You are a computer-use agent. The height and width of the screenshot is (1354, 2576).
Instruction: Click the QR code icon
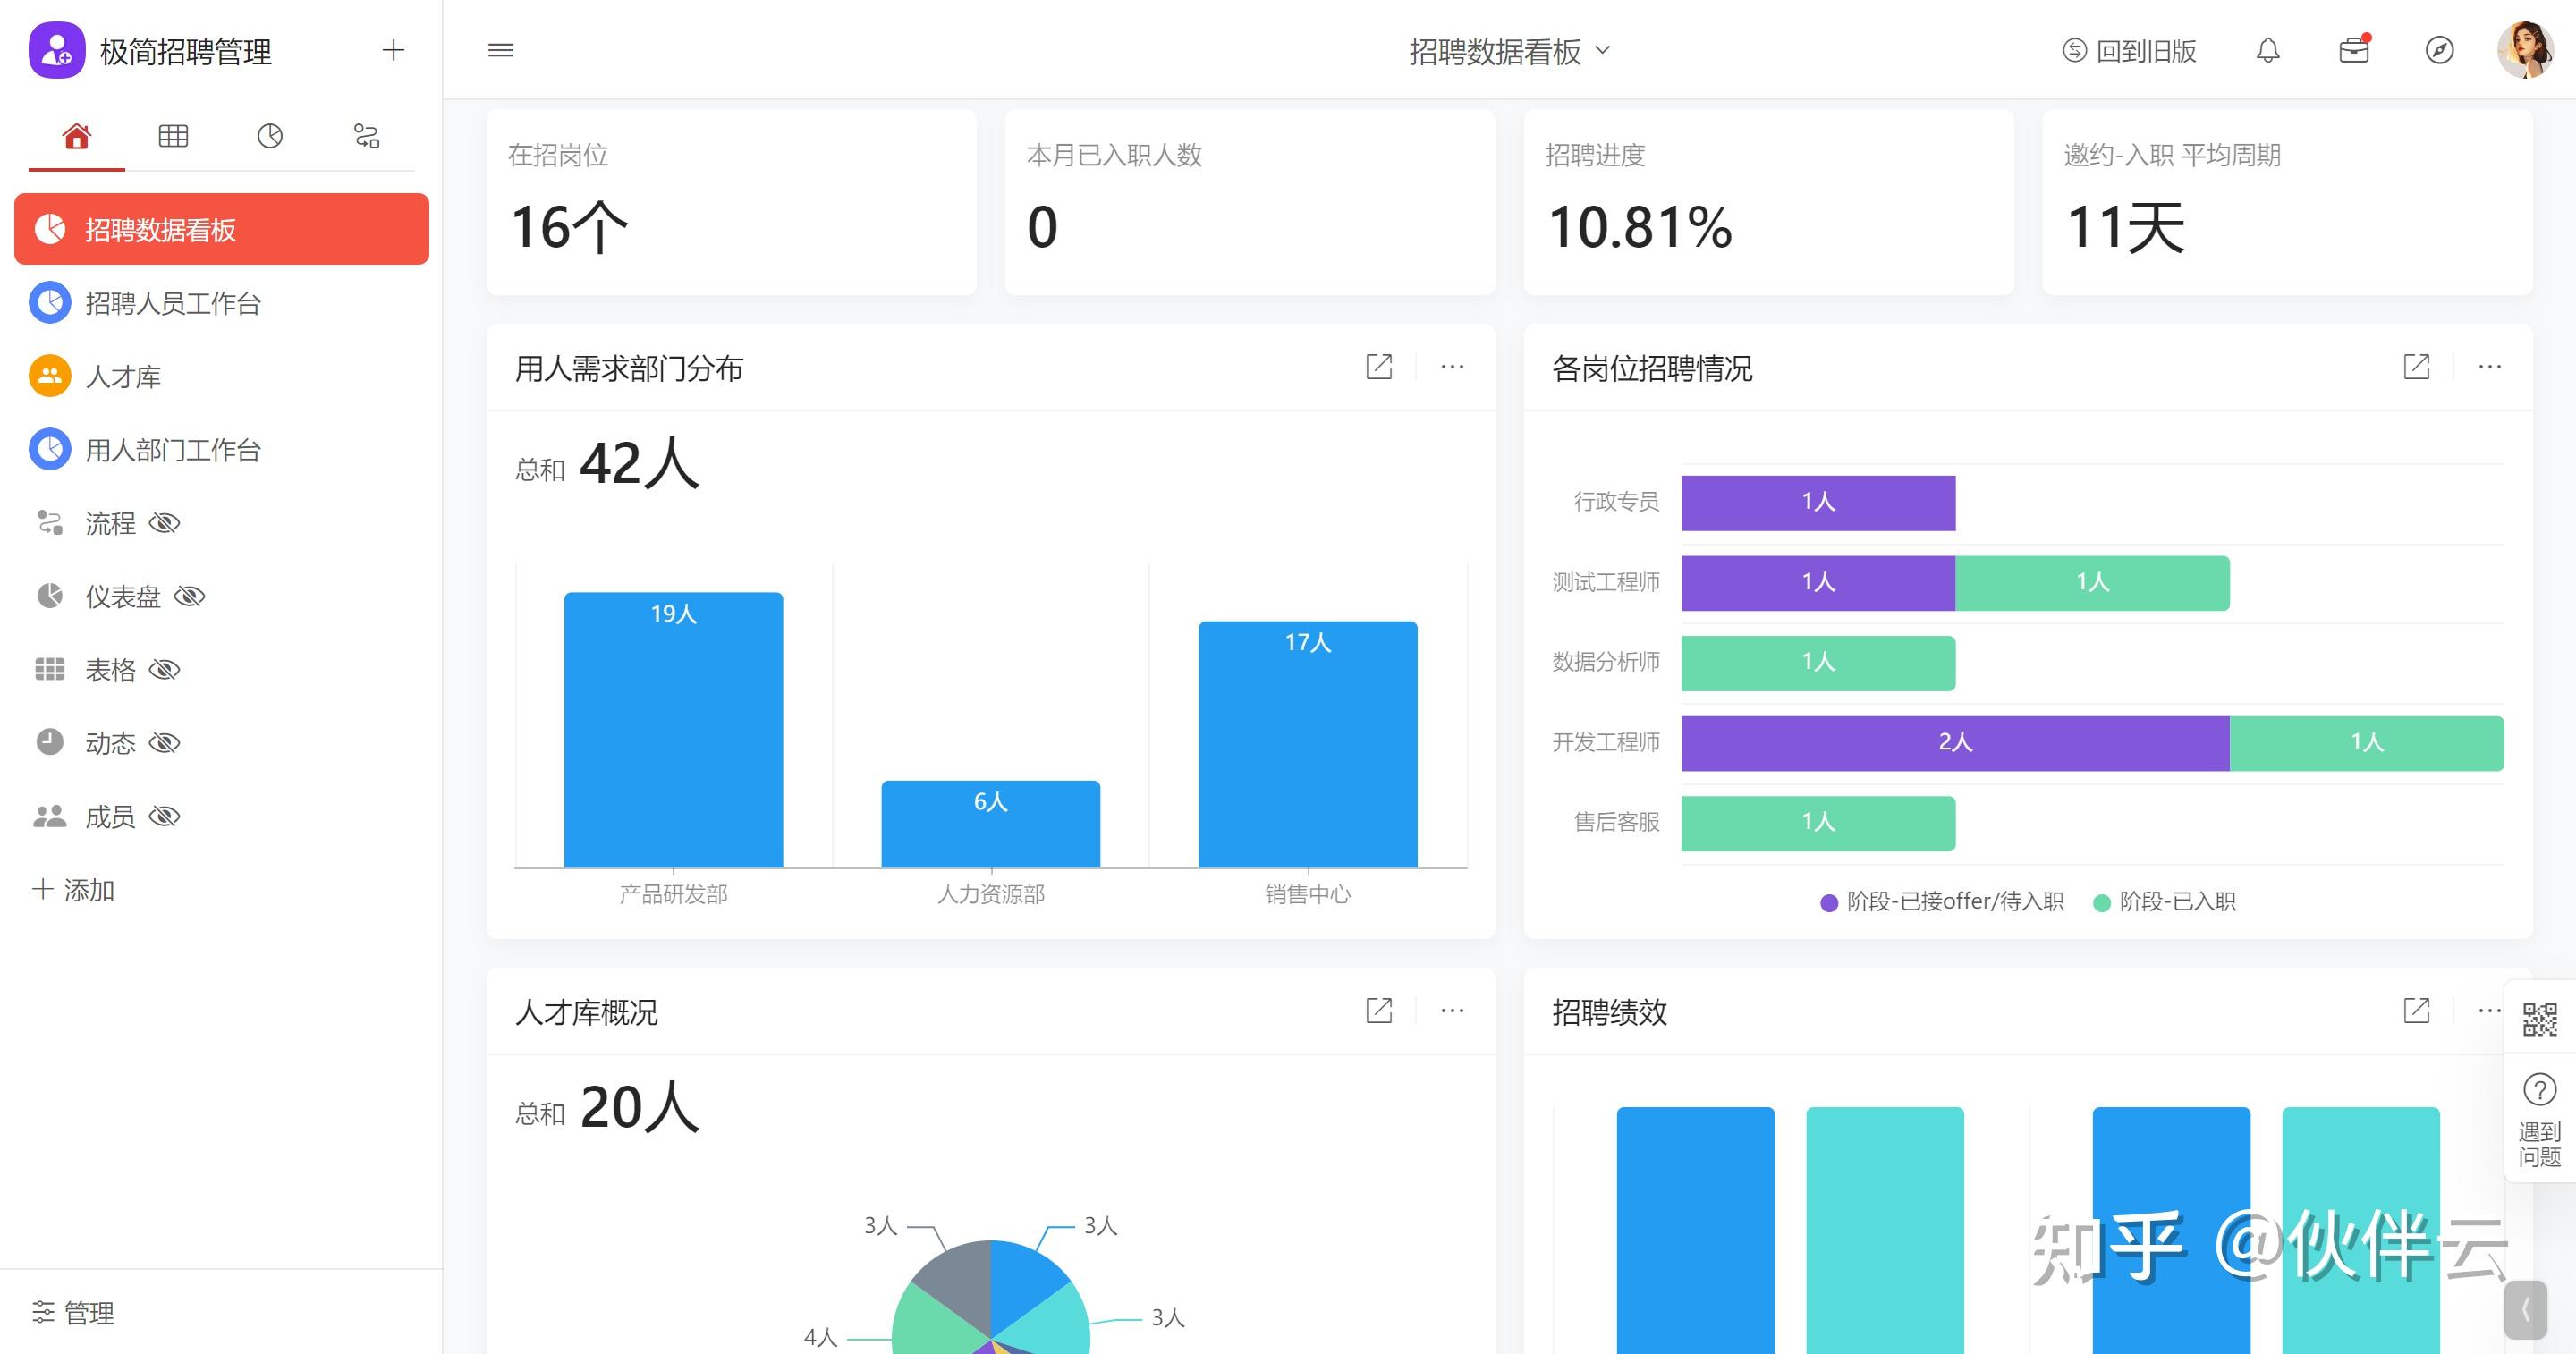point(2539,1020)
